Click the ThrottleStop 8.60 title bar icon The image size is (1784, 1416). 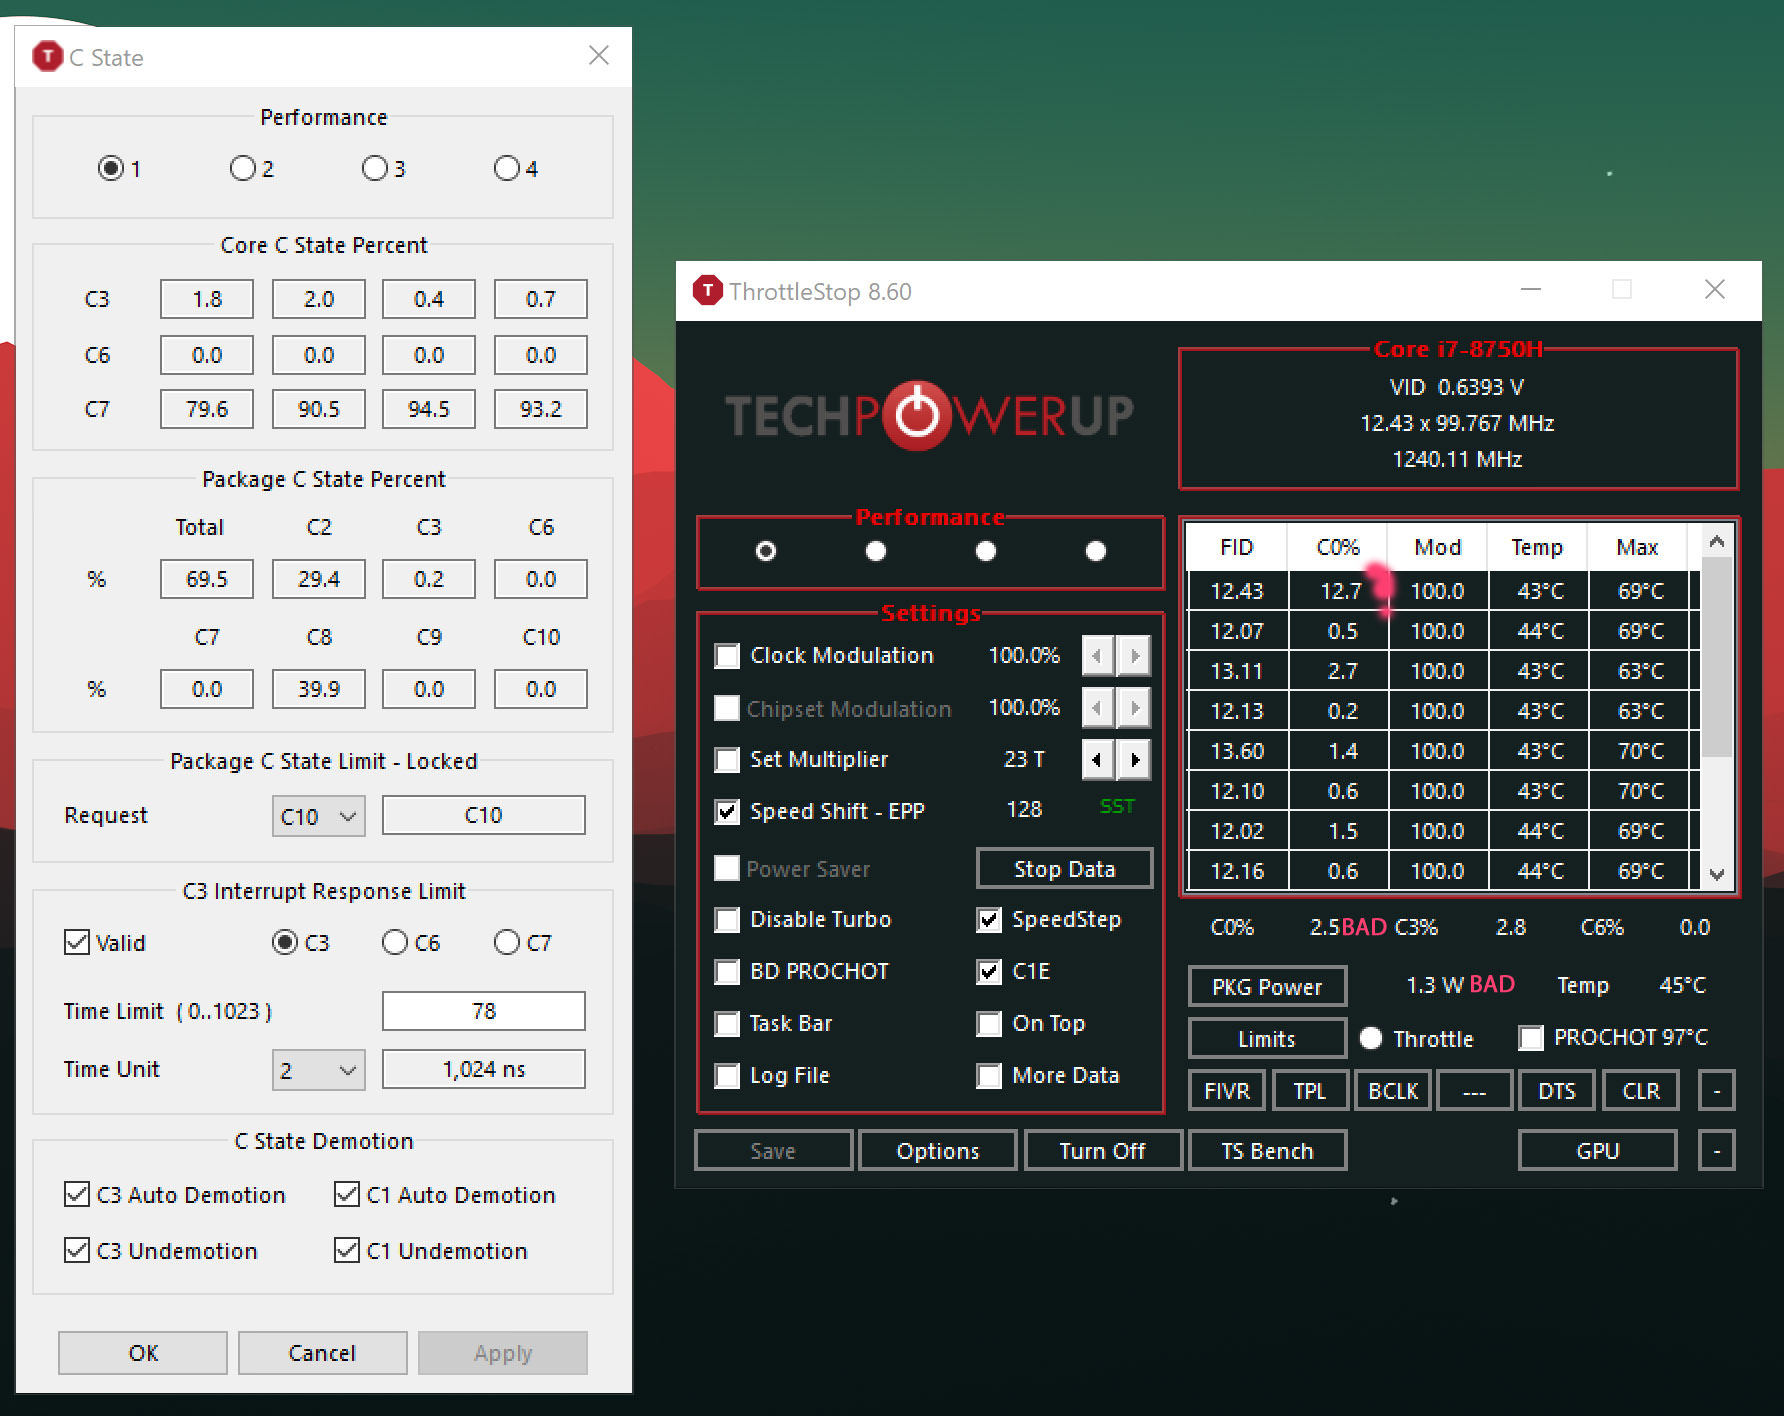click(707, 291)
